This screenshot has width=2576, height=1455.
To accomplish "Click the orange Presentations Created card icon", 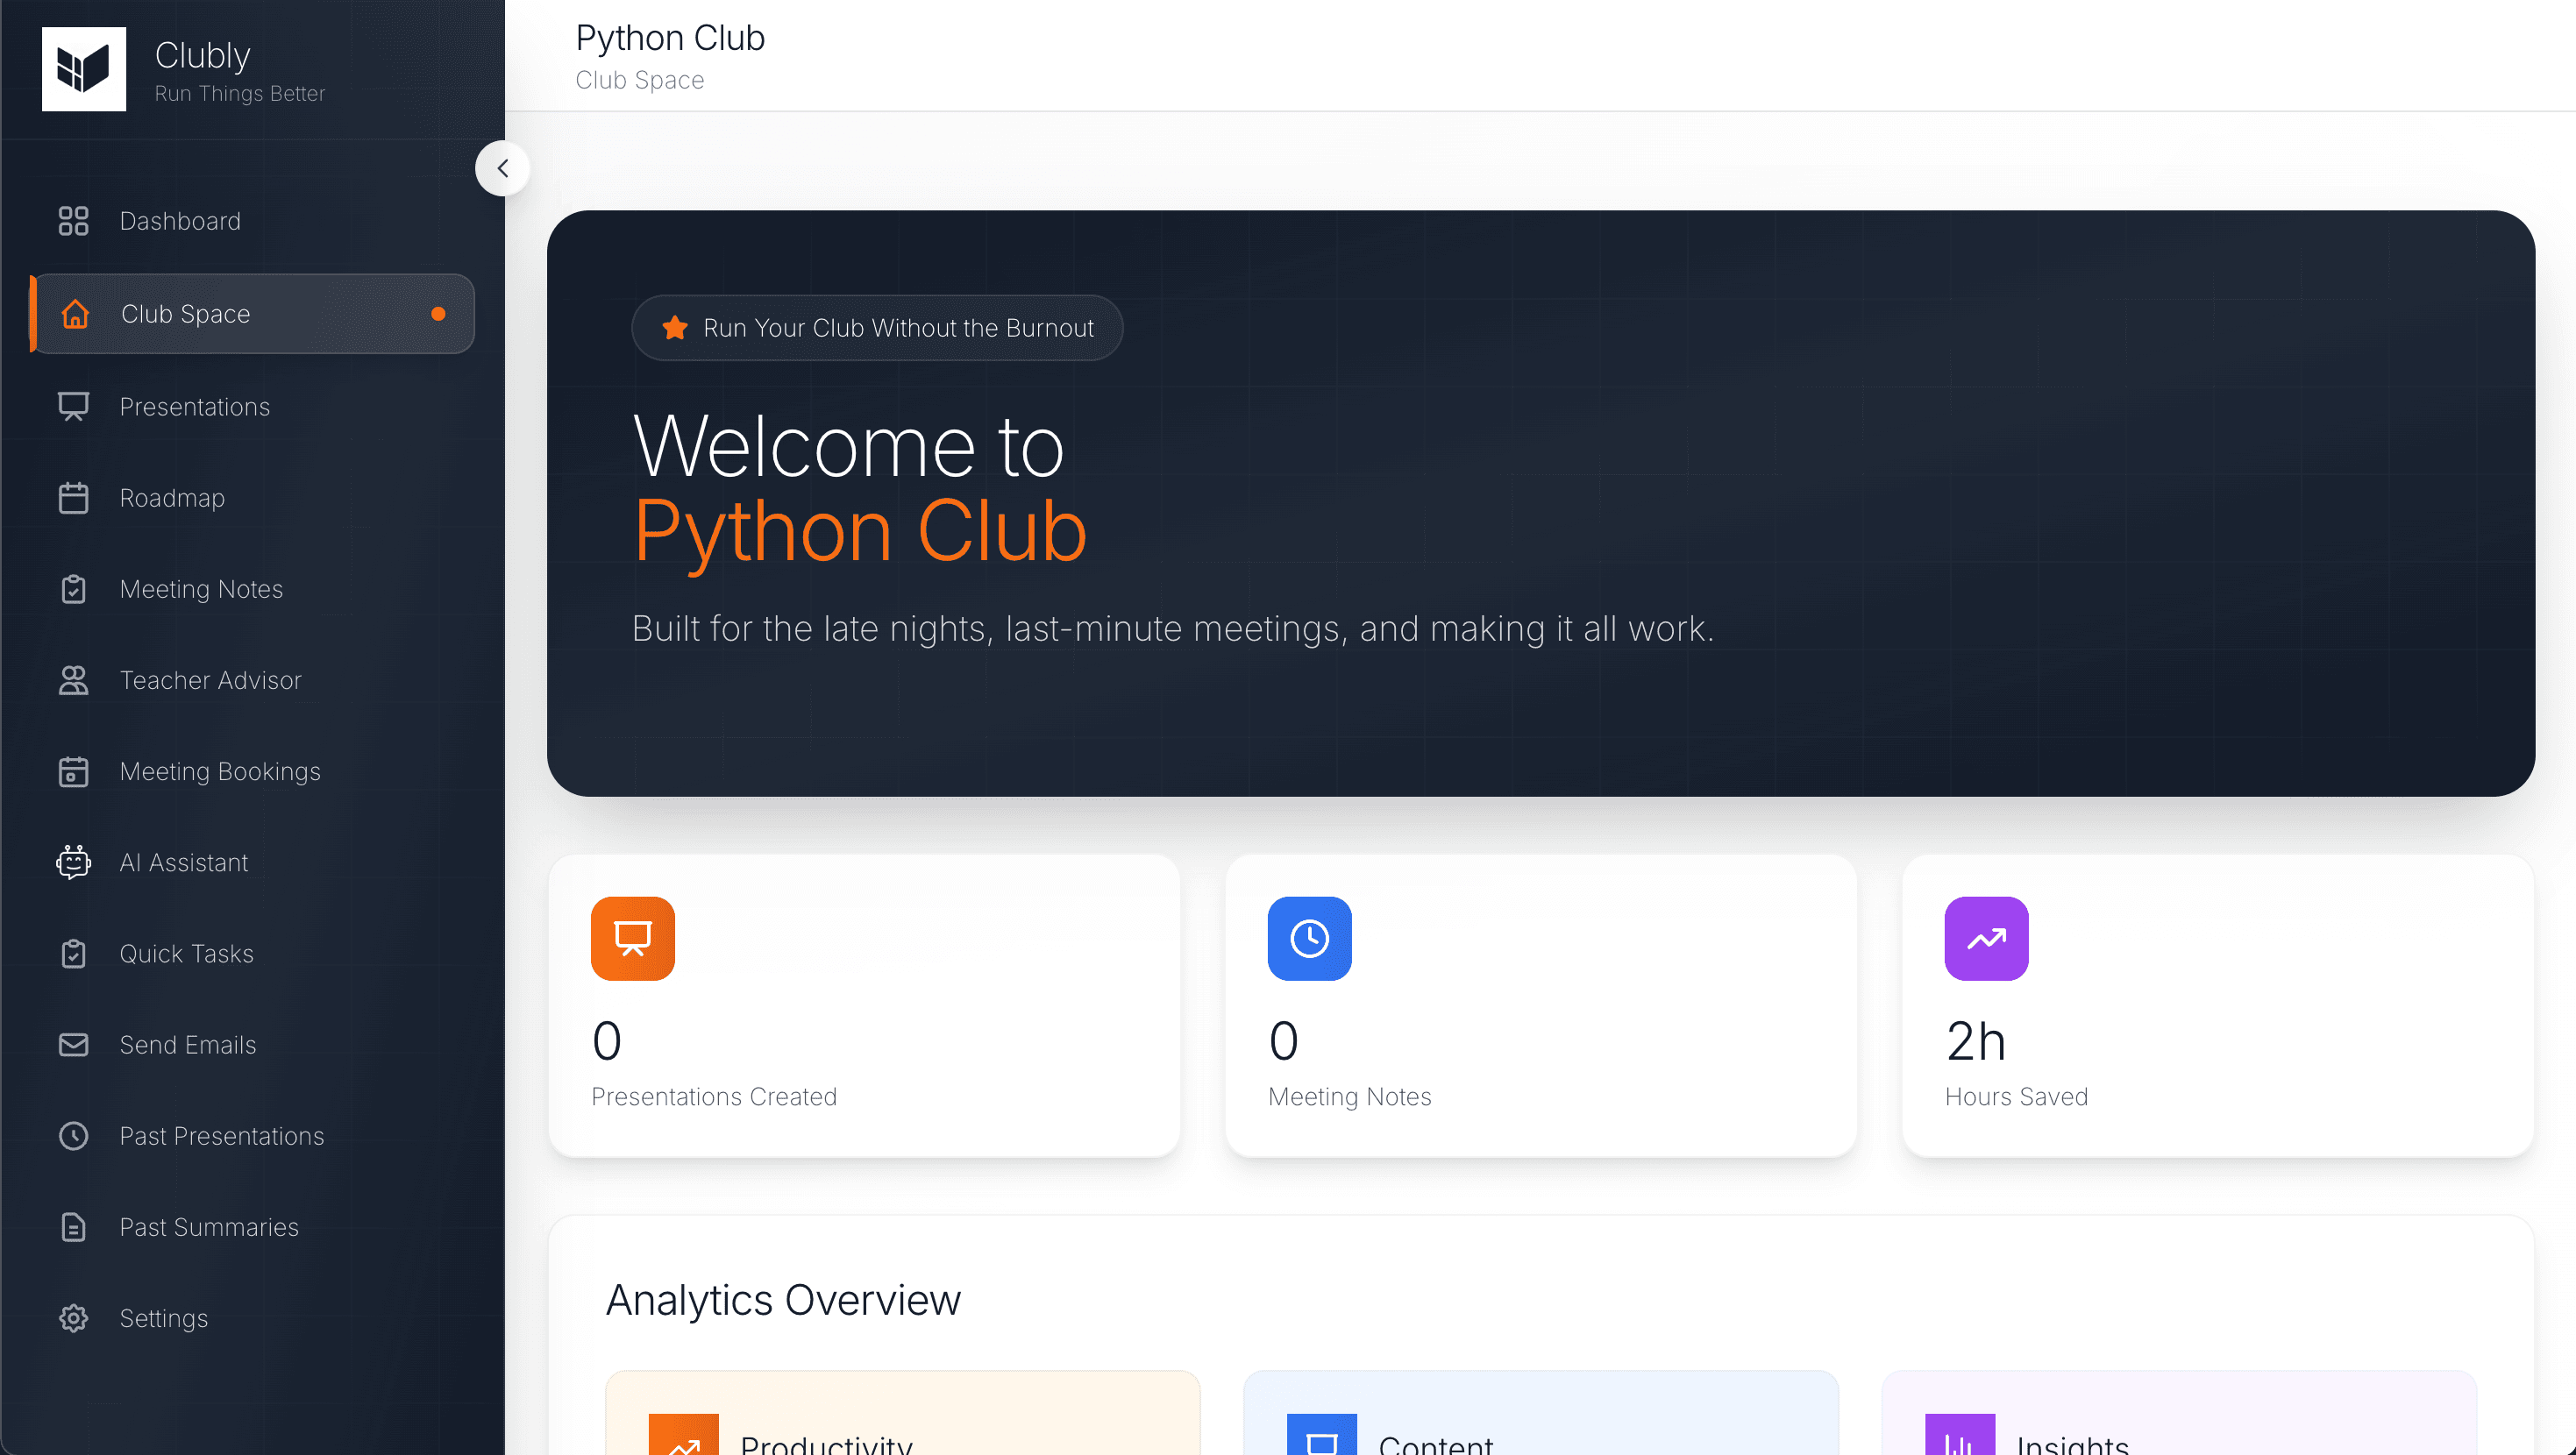I will point(632,938).
